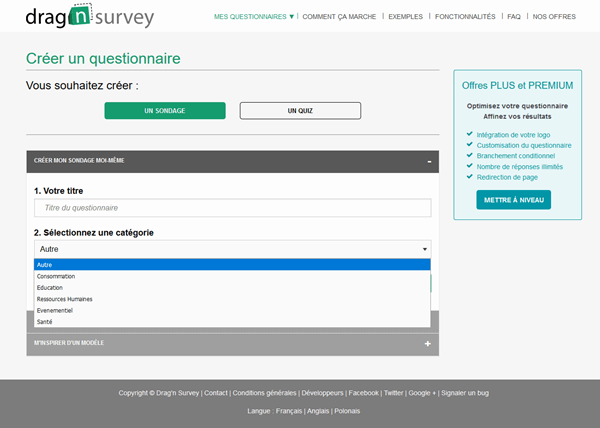600x428 pixels.
Task: Click the category dropdown showing Autre
Action: click(x=233, y=249)
